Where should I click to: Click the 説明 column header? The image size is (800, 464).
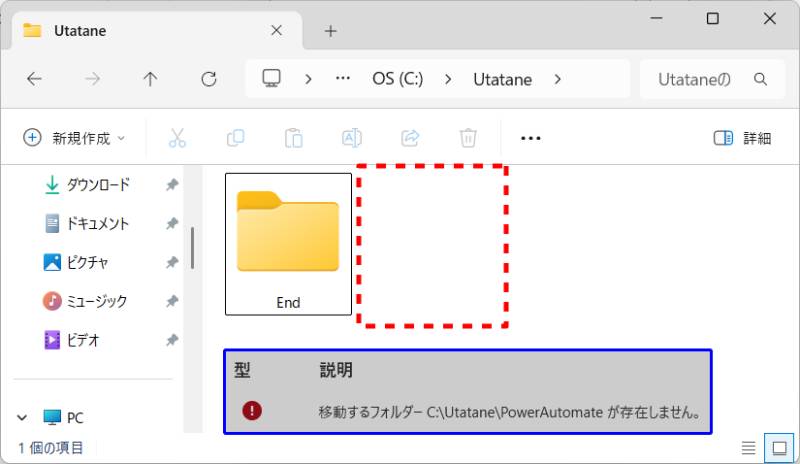336,370
